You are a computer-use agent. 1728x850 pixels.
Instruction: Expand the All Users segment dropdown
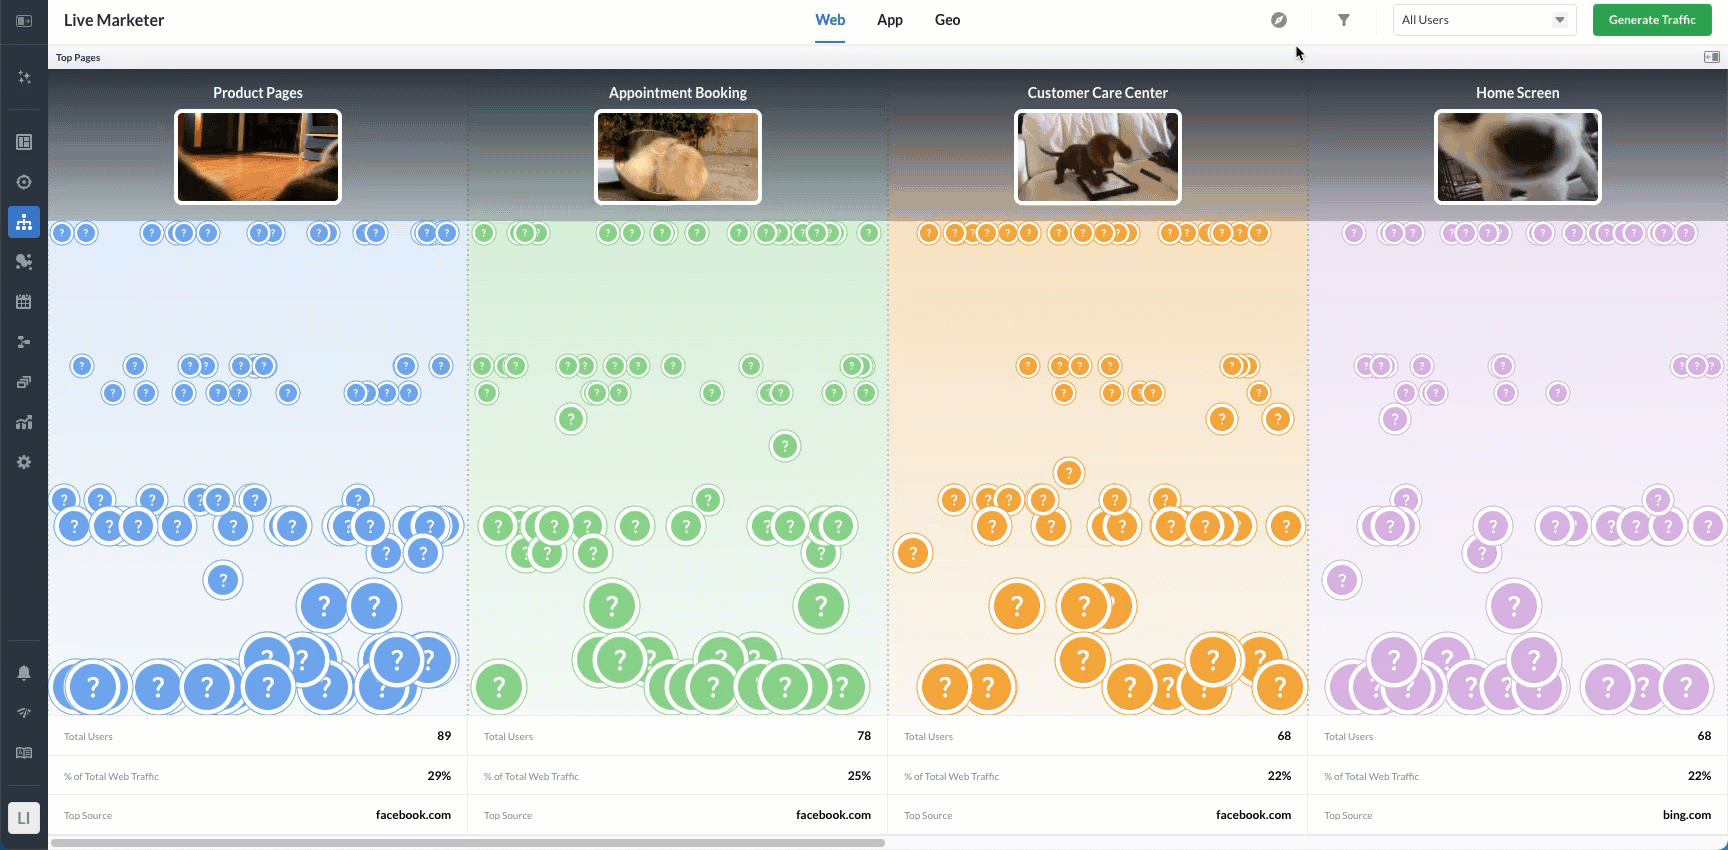click(x=1475, y=20)
